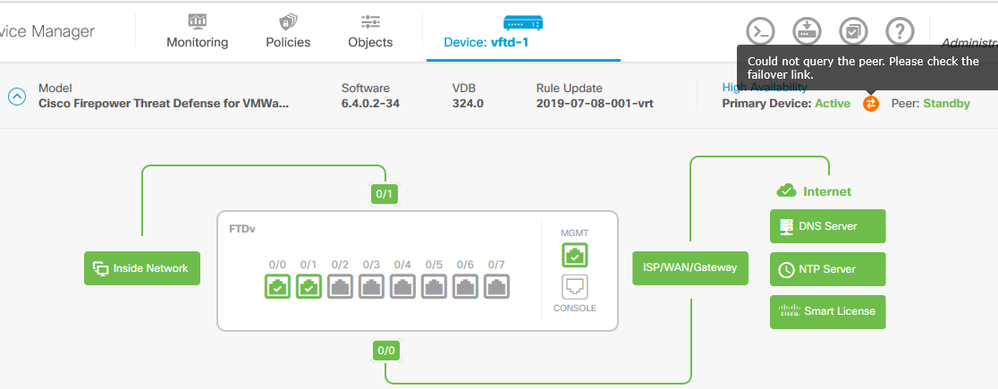This screenshot has width=998, height=389.
Task: Select the Inside Network box
Action: coord(142,268)
